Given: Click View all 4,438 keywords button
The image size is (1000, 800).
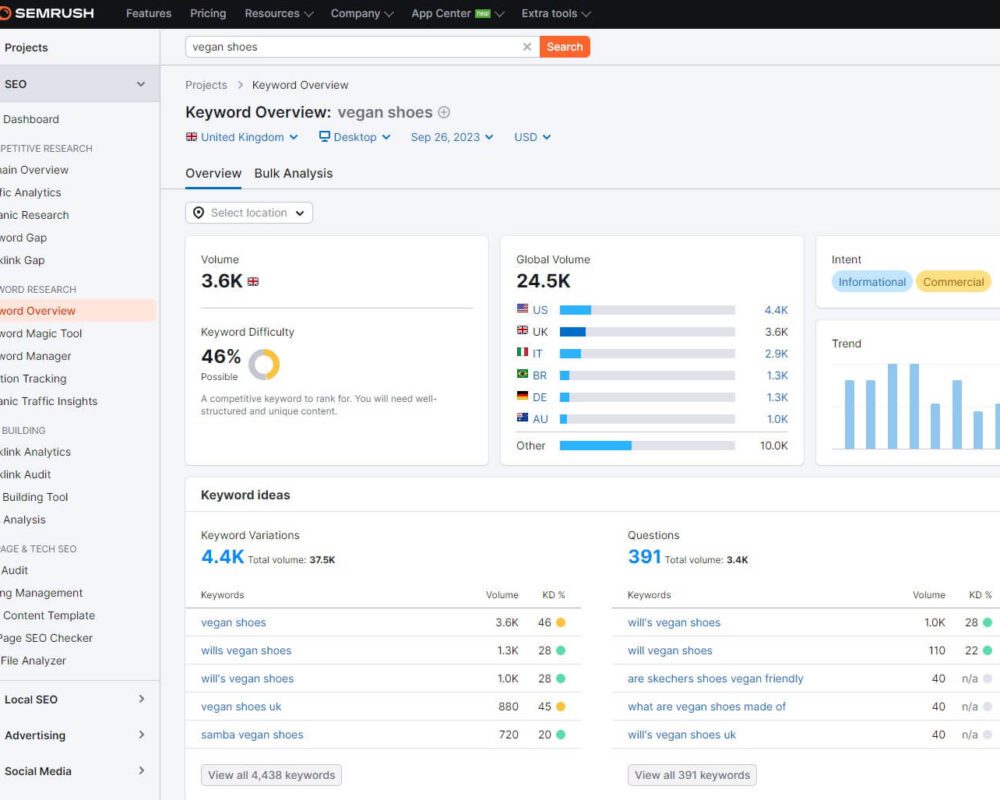Looking at the screenshot, I should coord(271,775).
